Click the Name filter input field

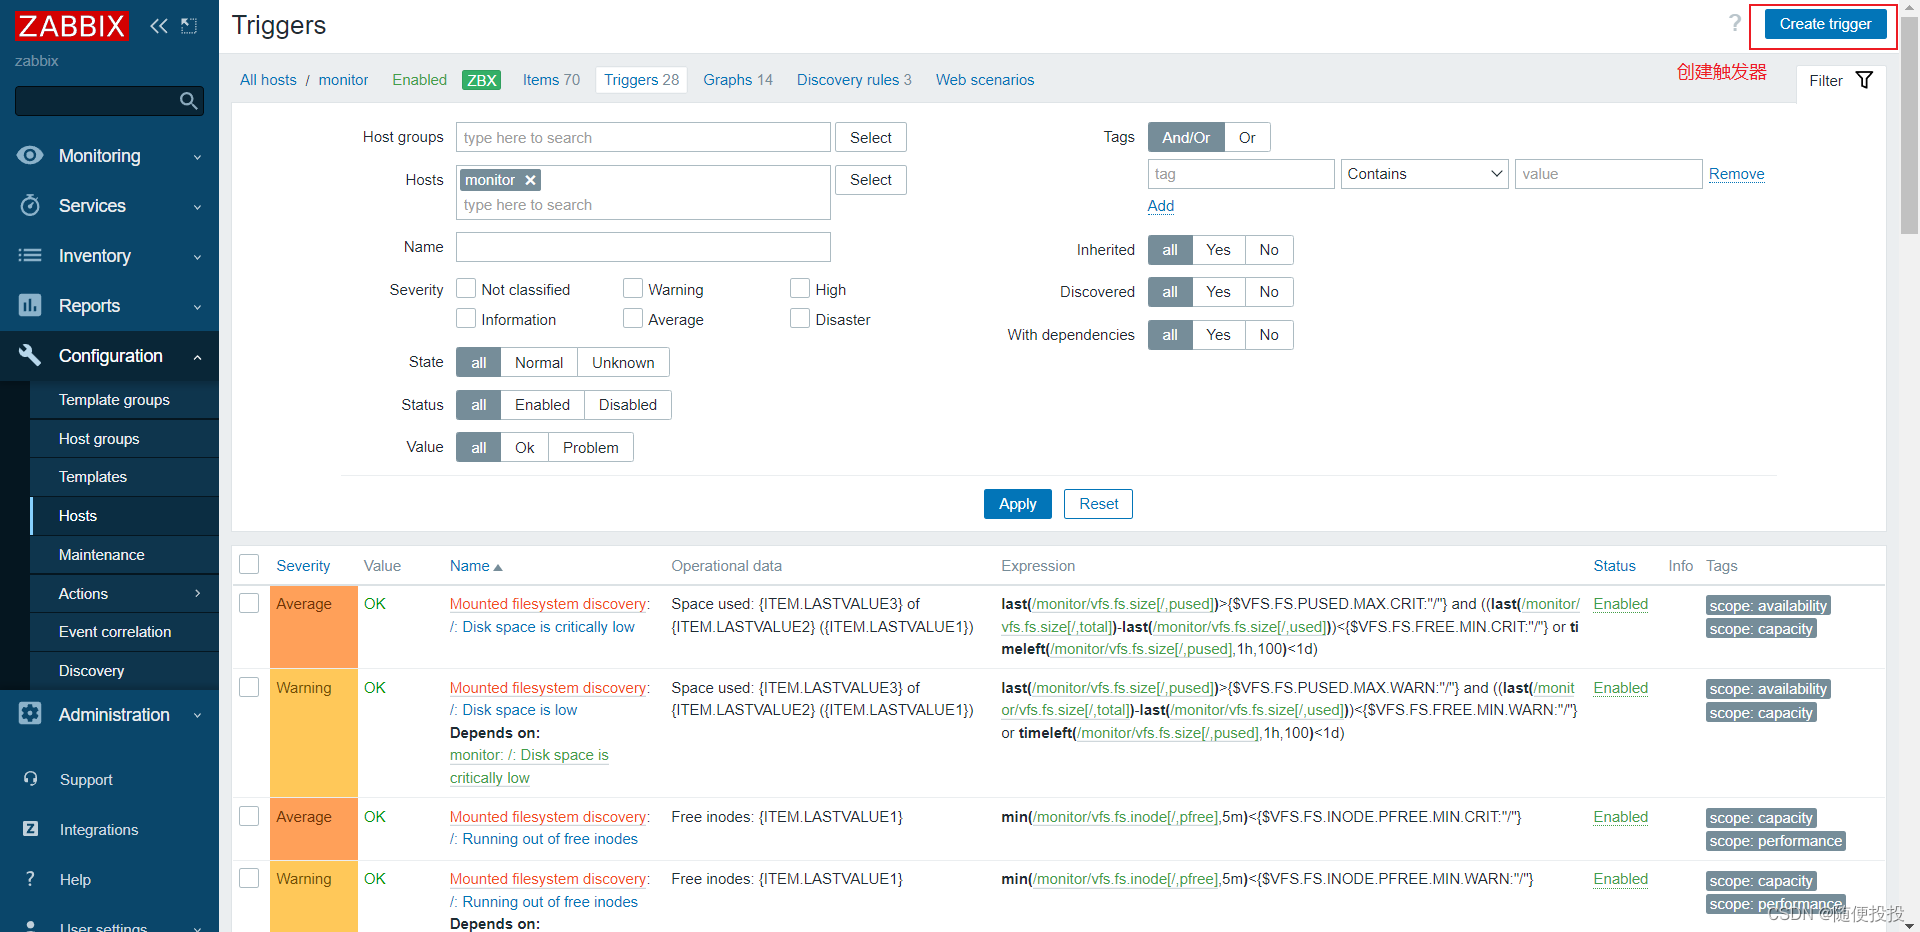click(643, 247)
